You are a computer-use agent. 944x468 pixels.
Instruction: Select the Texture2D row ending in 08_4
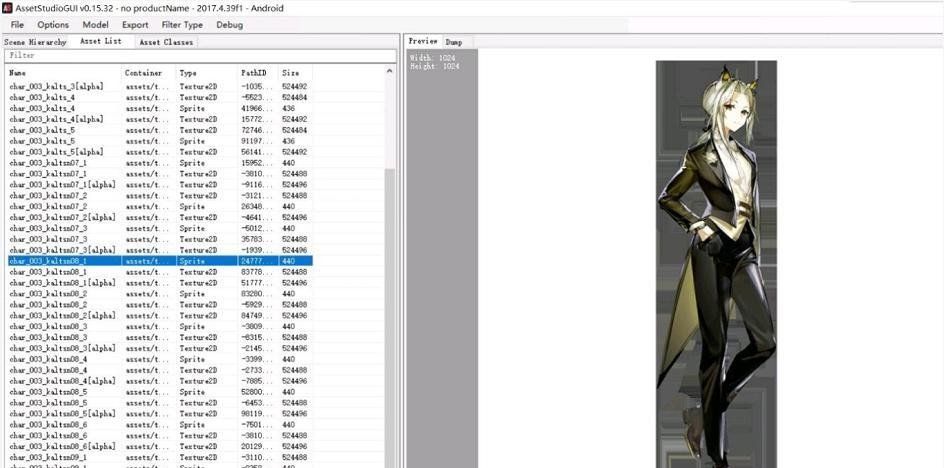click(160, 370)
